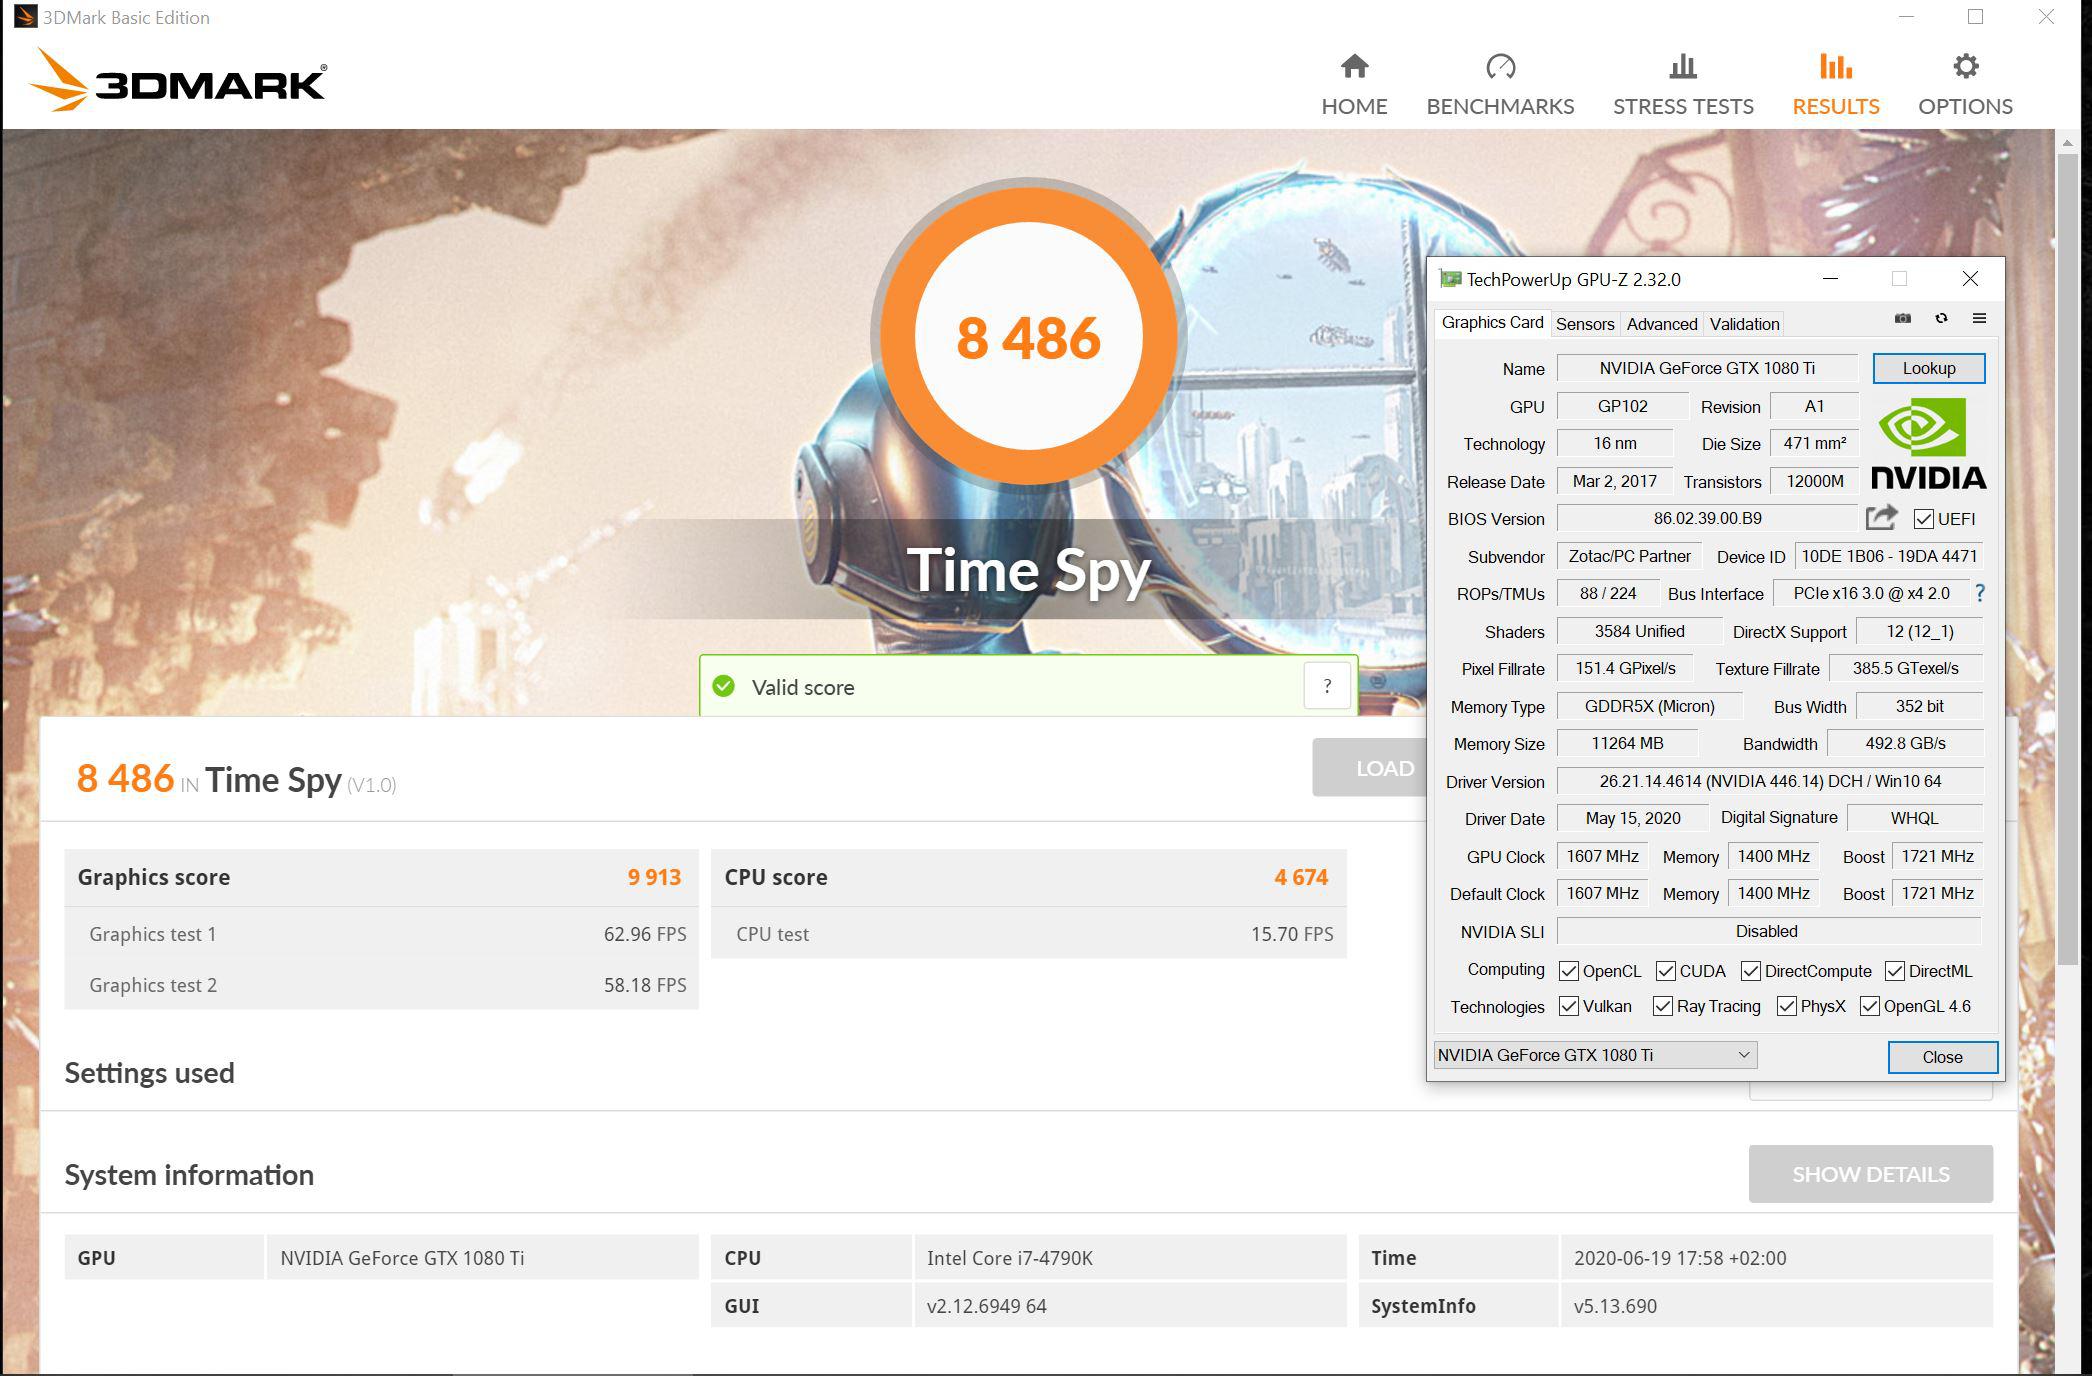Click Valid score help question button
This screenshot has height=1376, width=2092.
pos(1326,686)
